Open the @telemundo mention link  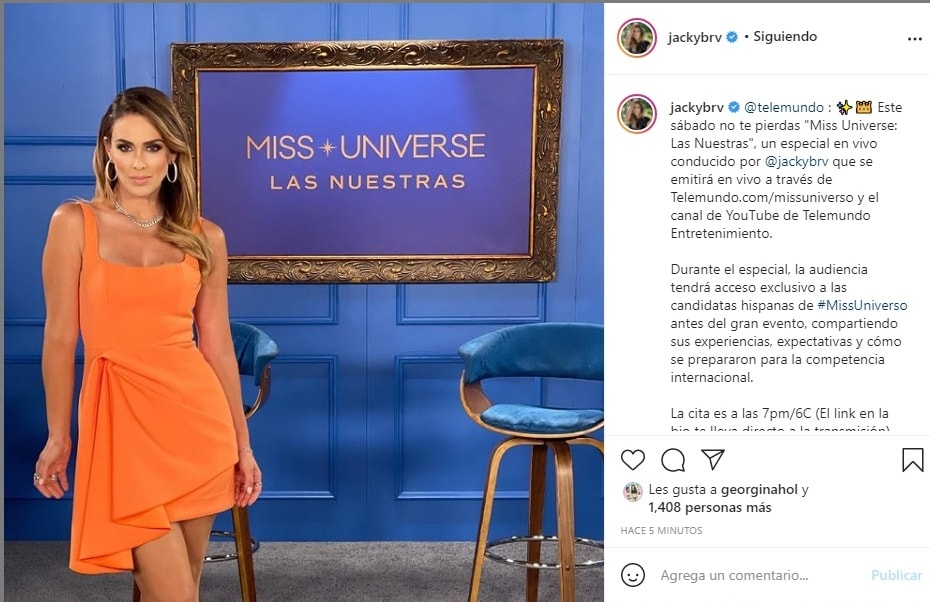tap(784, 107)
